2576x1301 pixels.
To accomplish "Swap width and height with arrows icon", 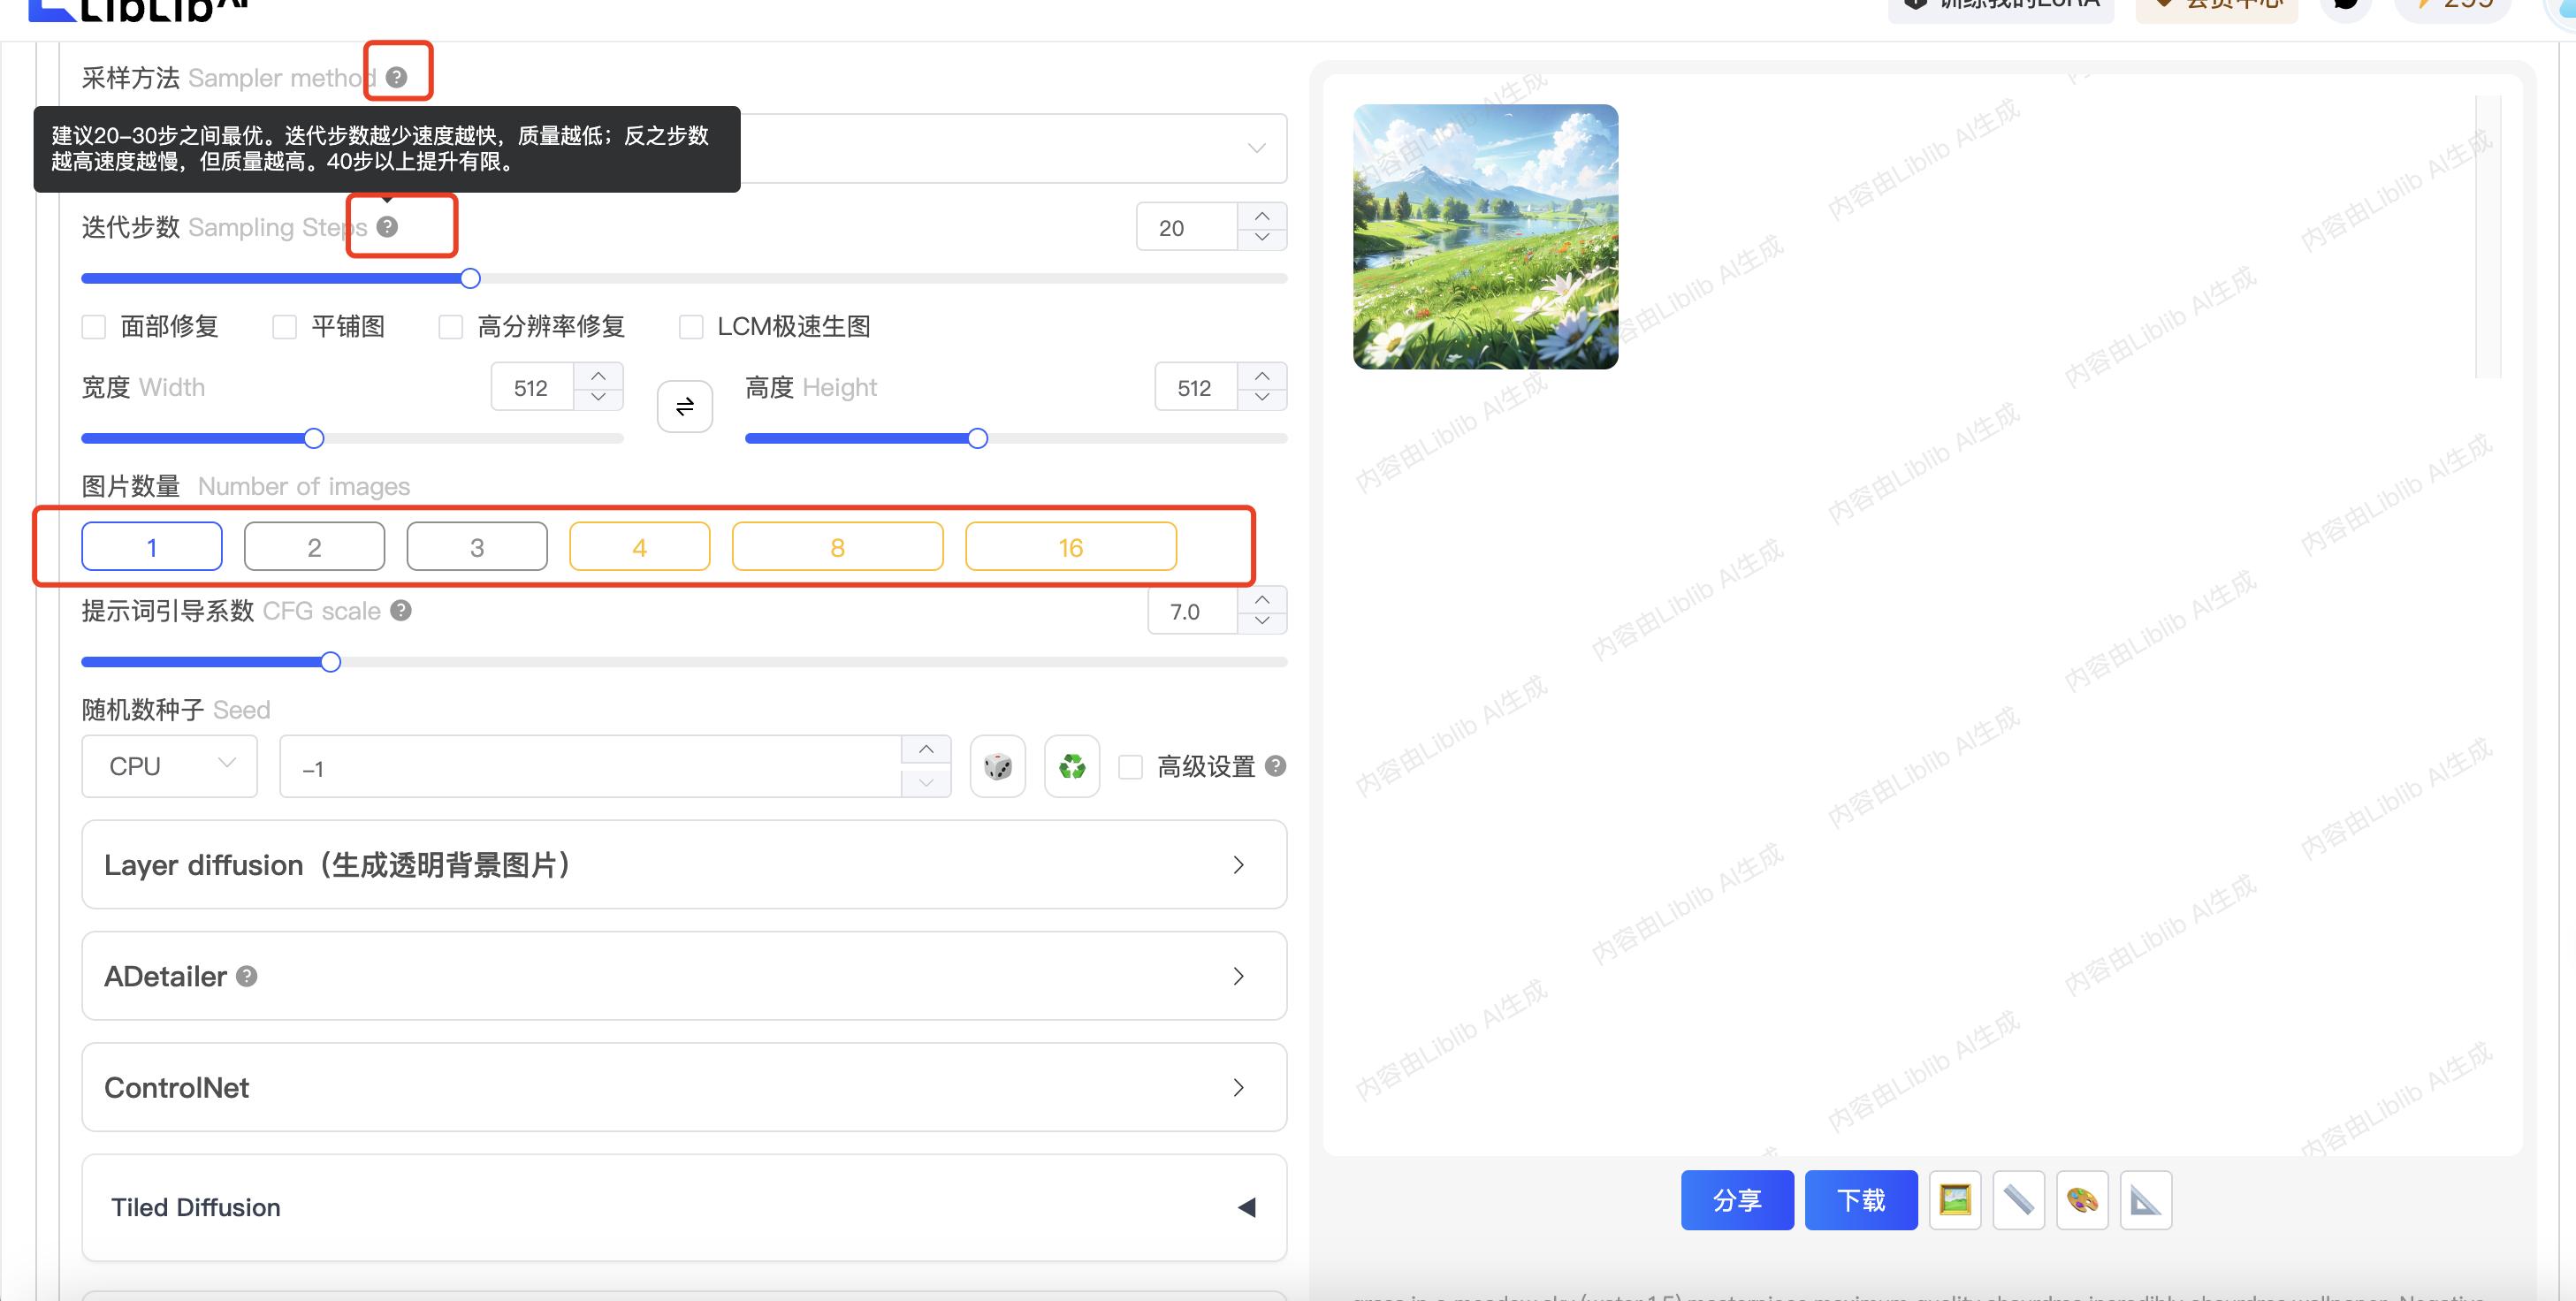I will [684, 406].
